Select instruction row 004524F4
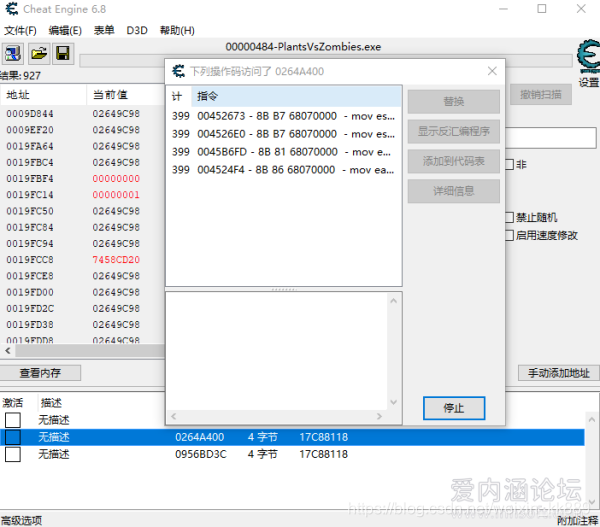This screenshot has height=527, width=600. pyautogui.click(x=284, y=170)
